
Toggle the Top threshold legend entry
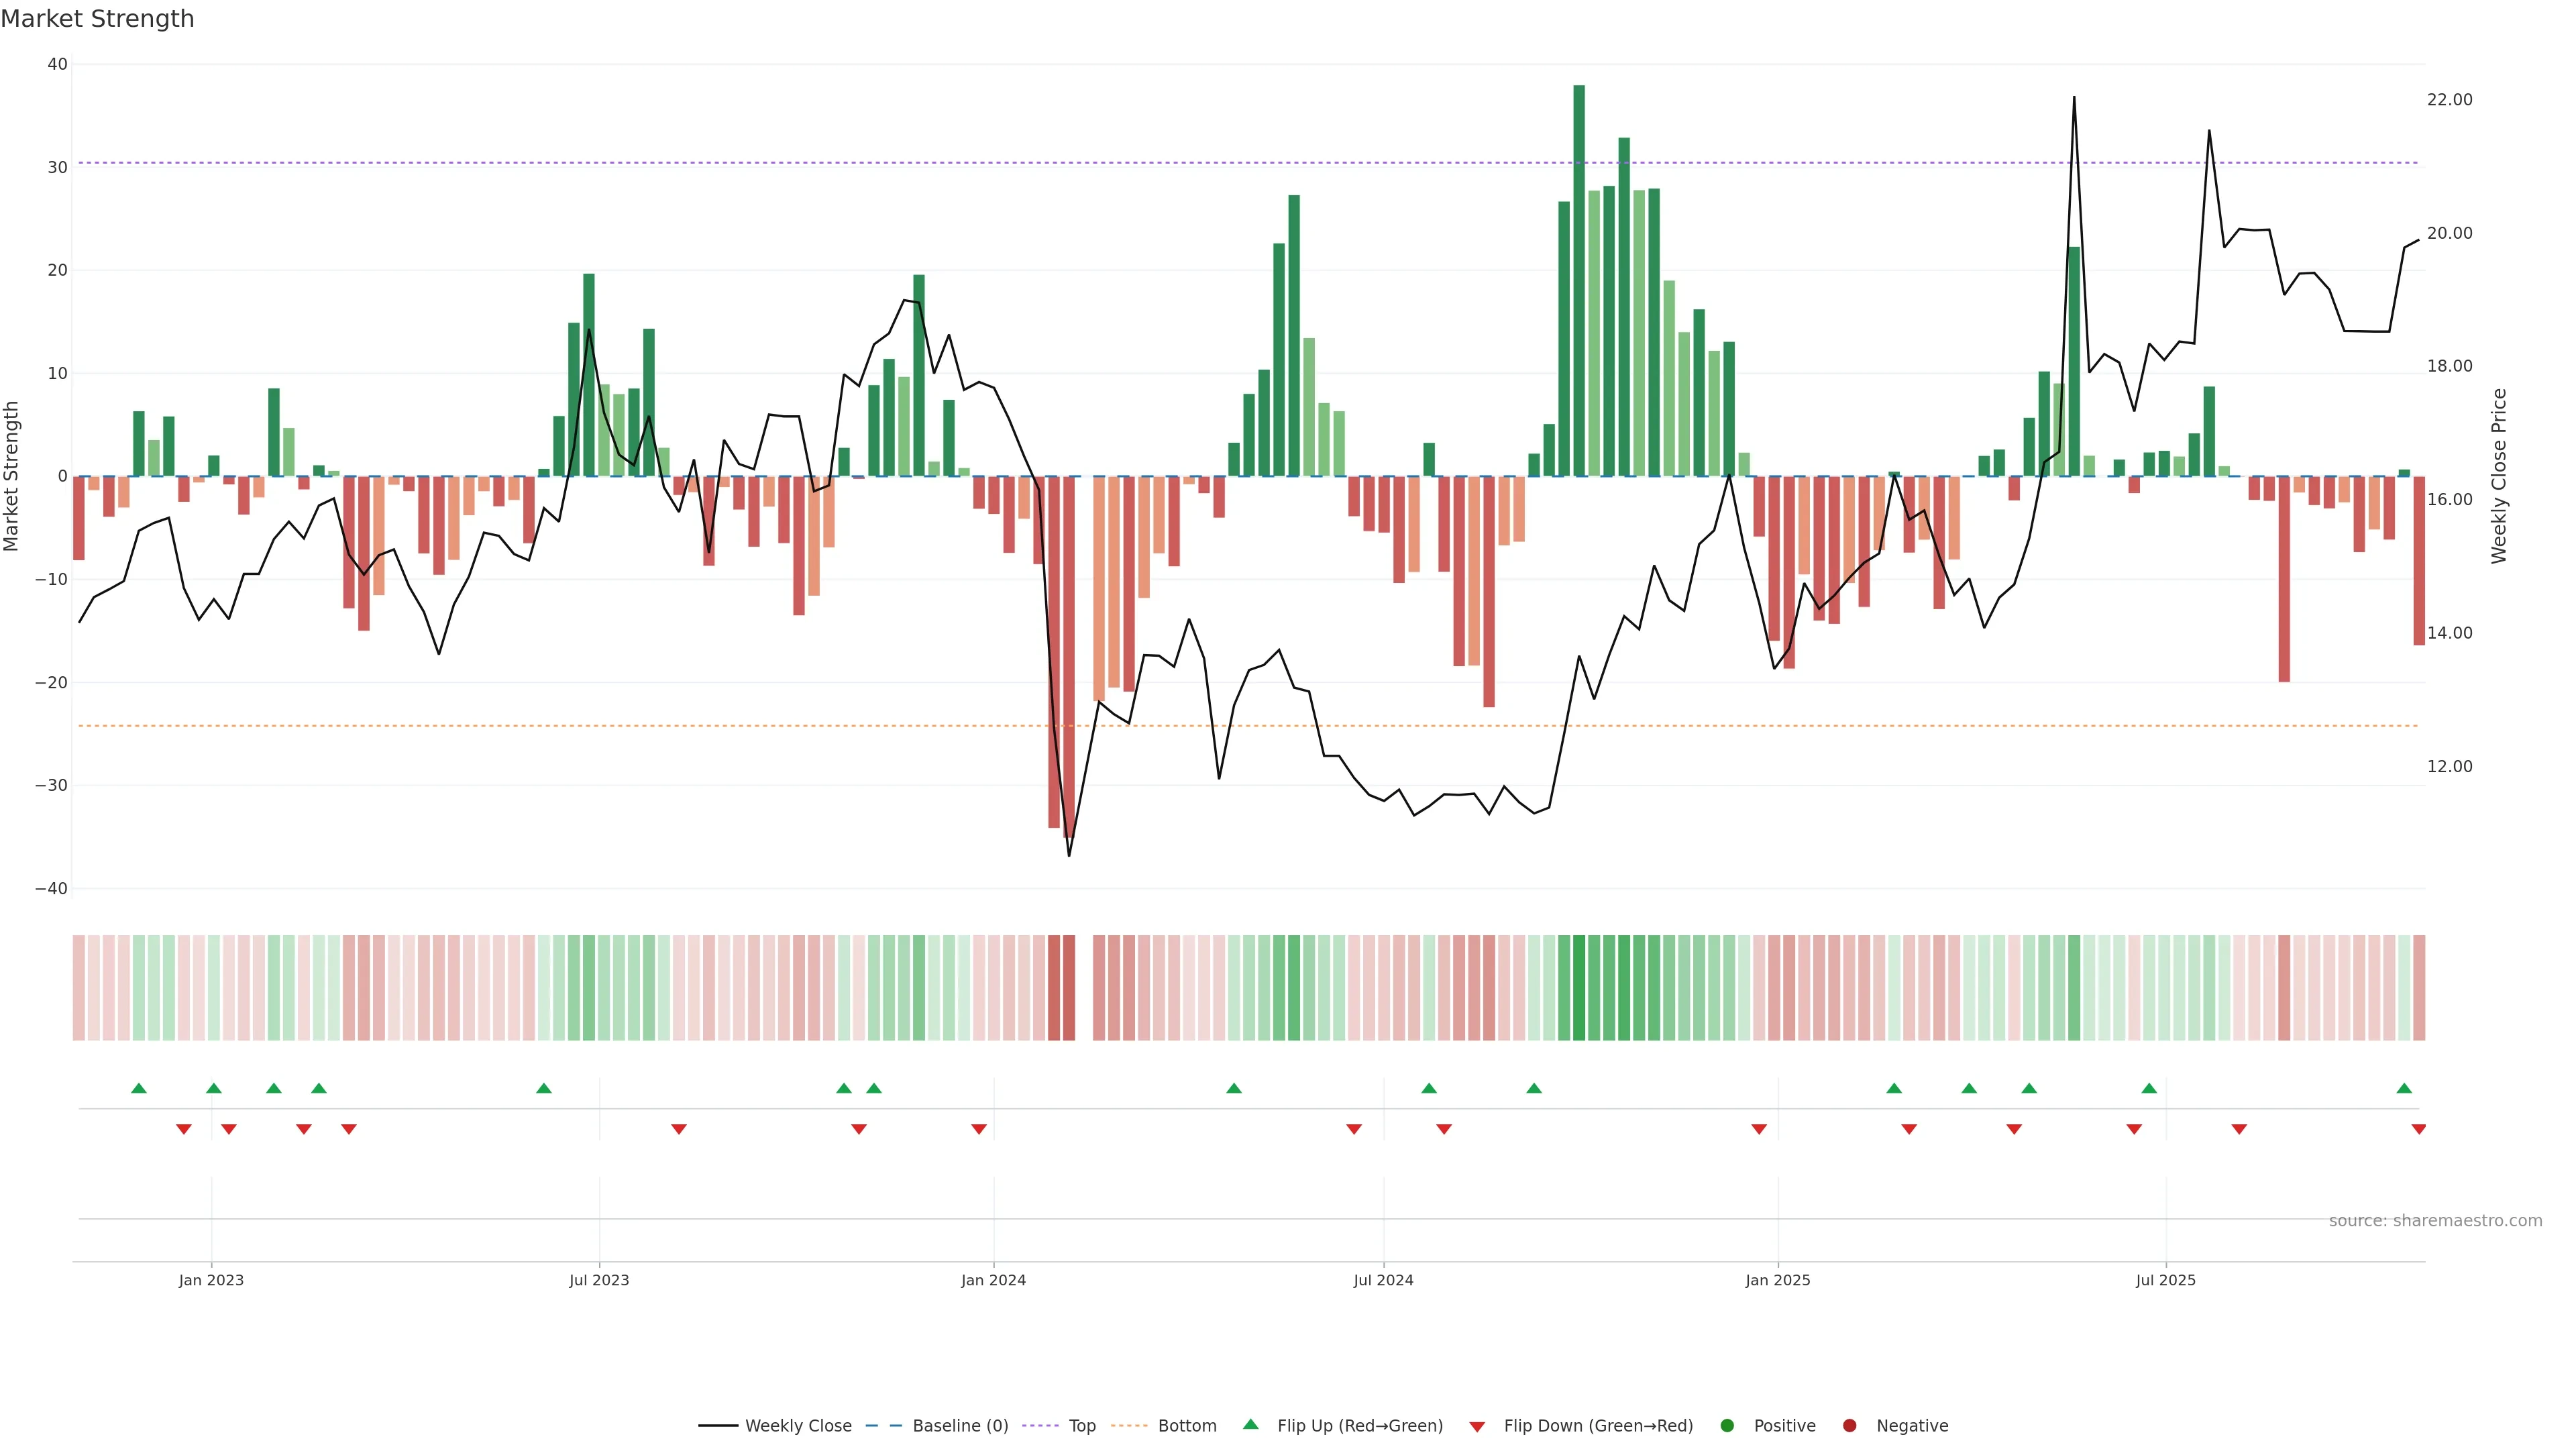1081,1426
